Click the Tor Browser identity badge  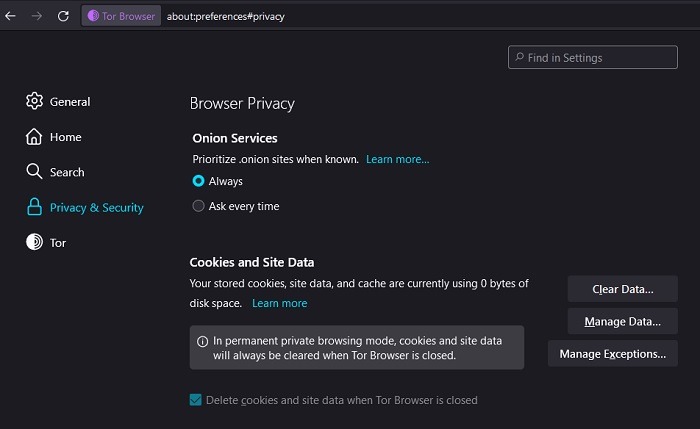[x=121, y=16]
